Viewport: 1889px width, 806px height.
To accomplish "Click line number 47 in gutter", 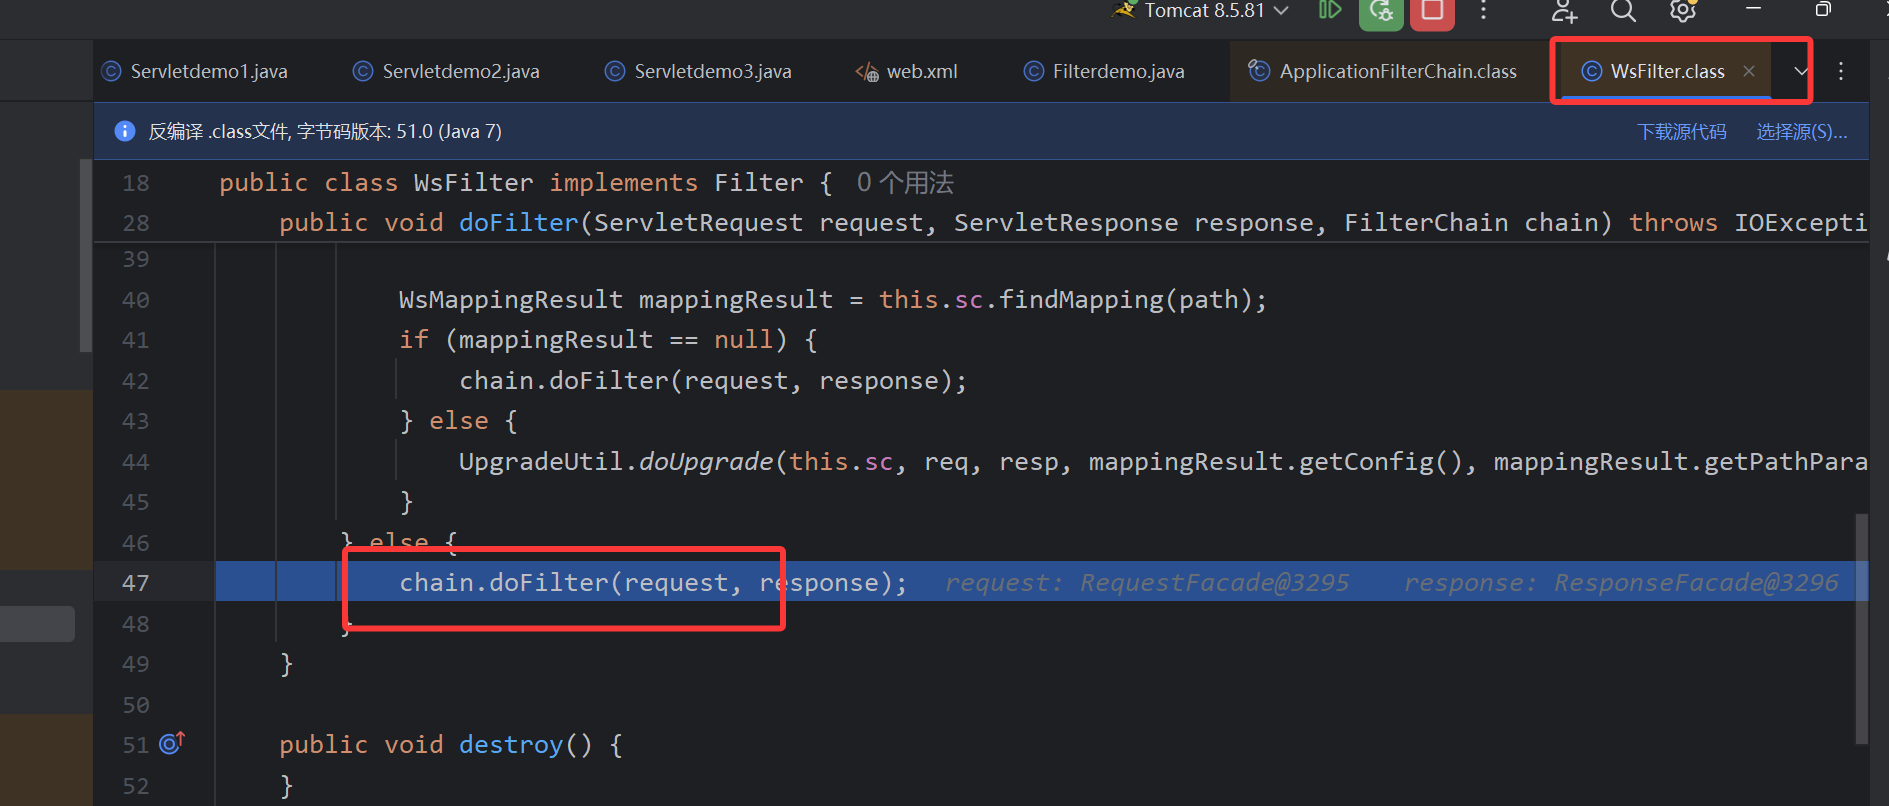I will click(136, 583).
